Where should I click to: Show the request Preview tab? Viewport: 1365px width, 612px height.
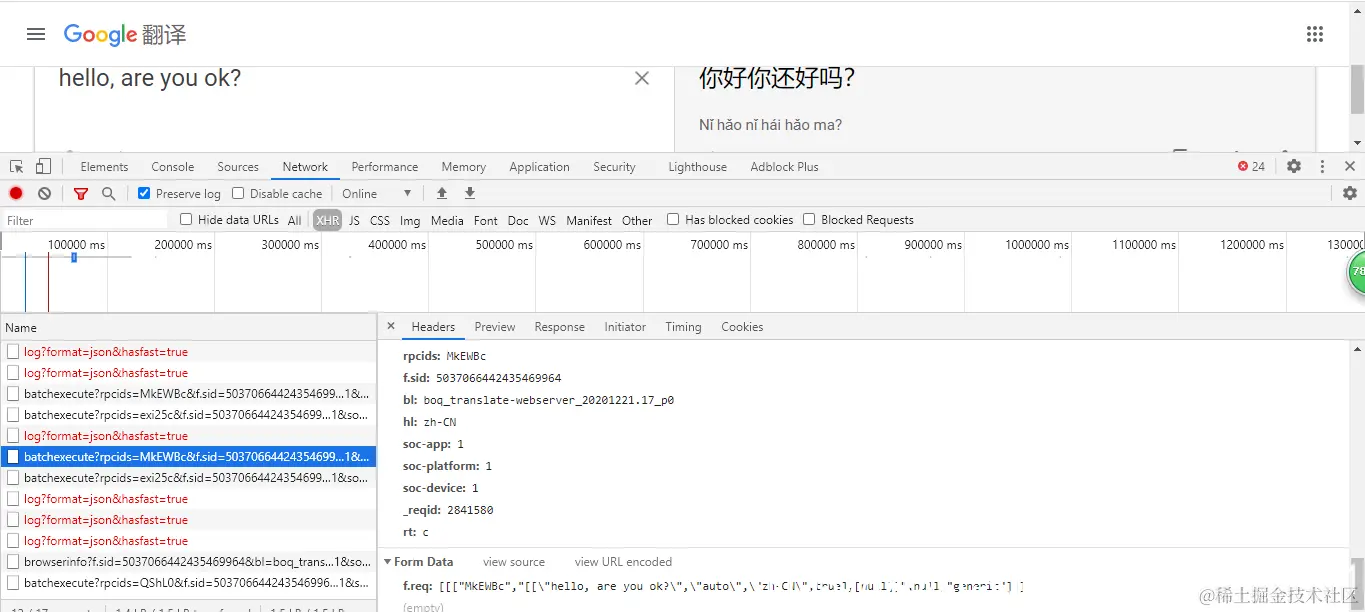click(x=495, y=327)
